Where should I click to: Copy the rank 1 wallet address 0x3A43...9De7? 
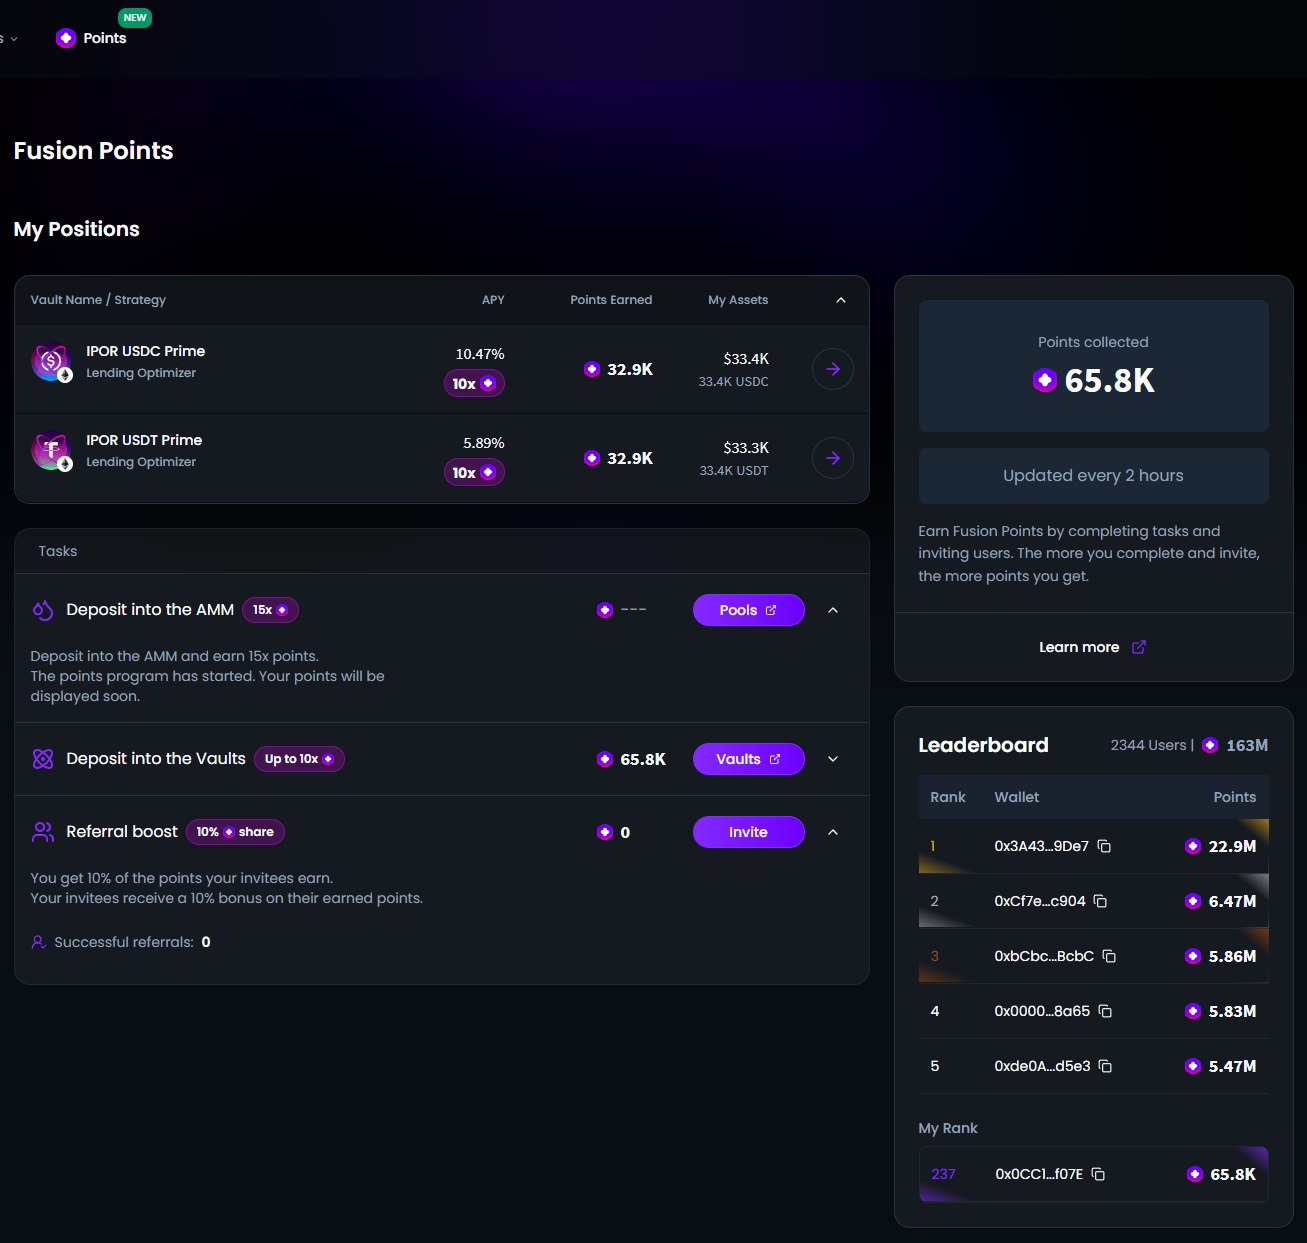(x=1104, y=846)
